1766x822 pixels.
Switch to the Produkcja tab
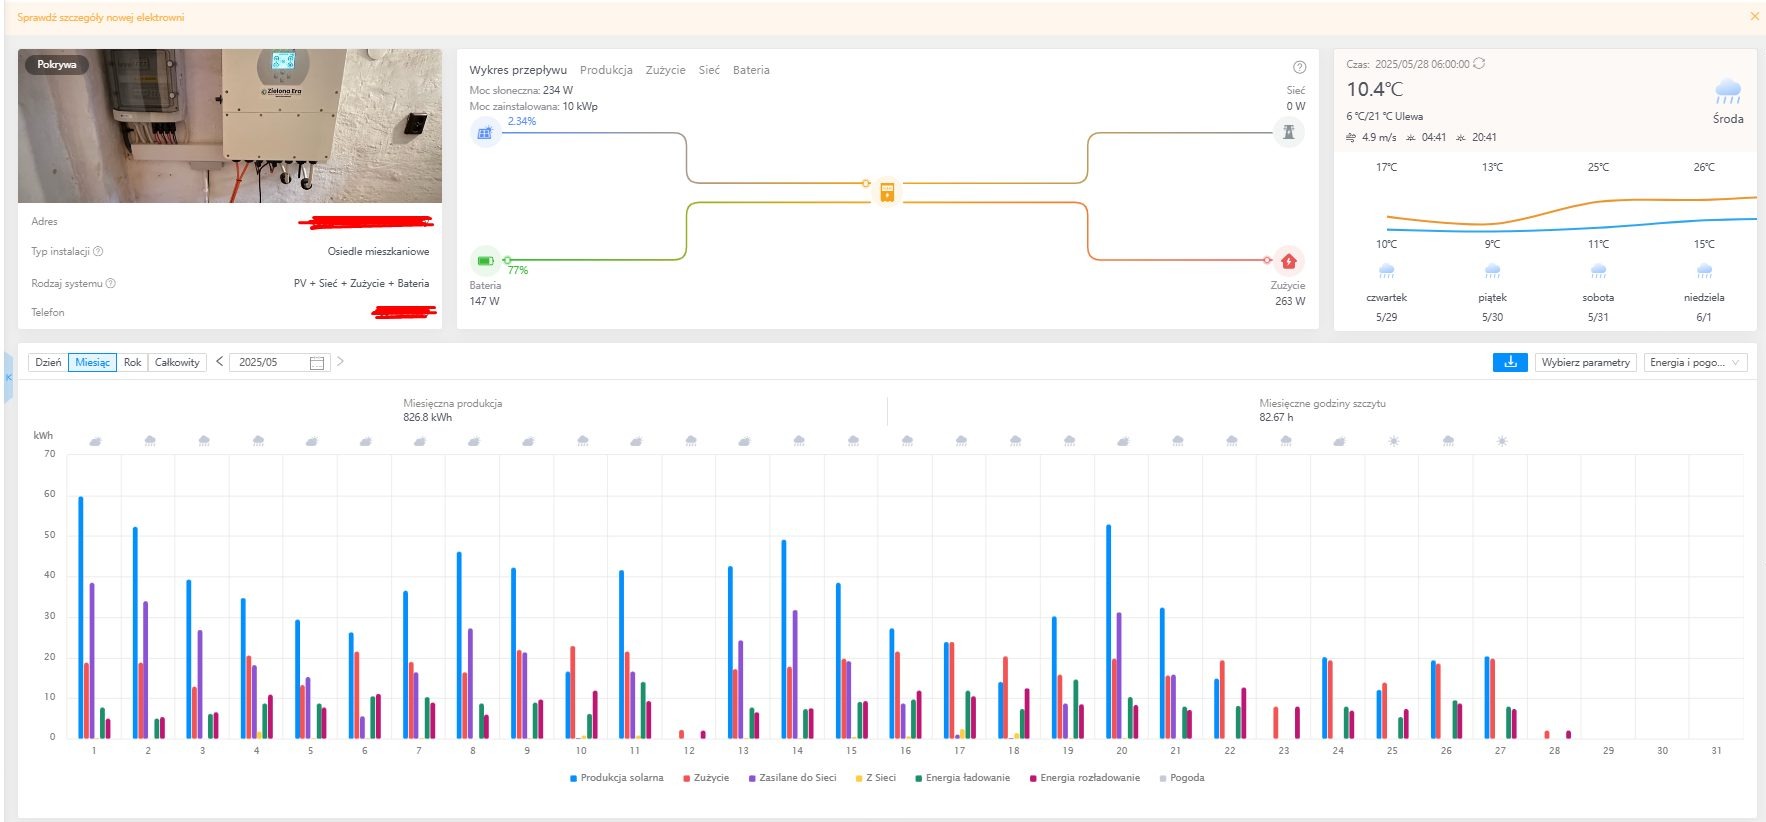click(x=606, y=70)
